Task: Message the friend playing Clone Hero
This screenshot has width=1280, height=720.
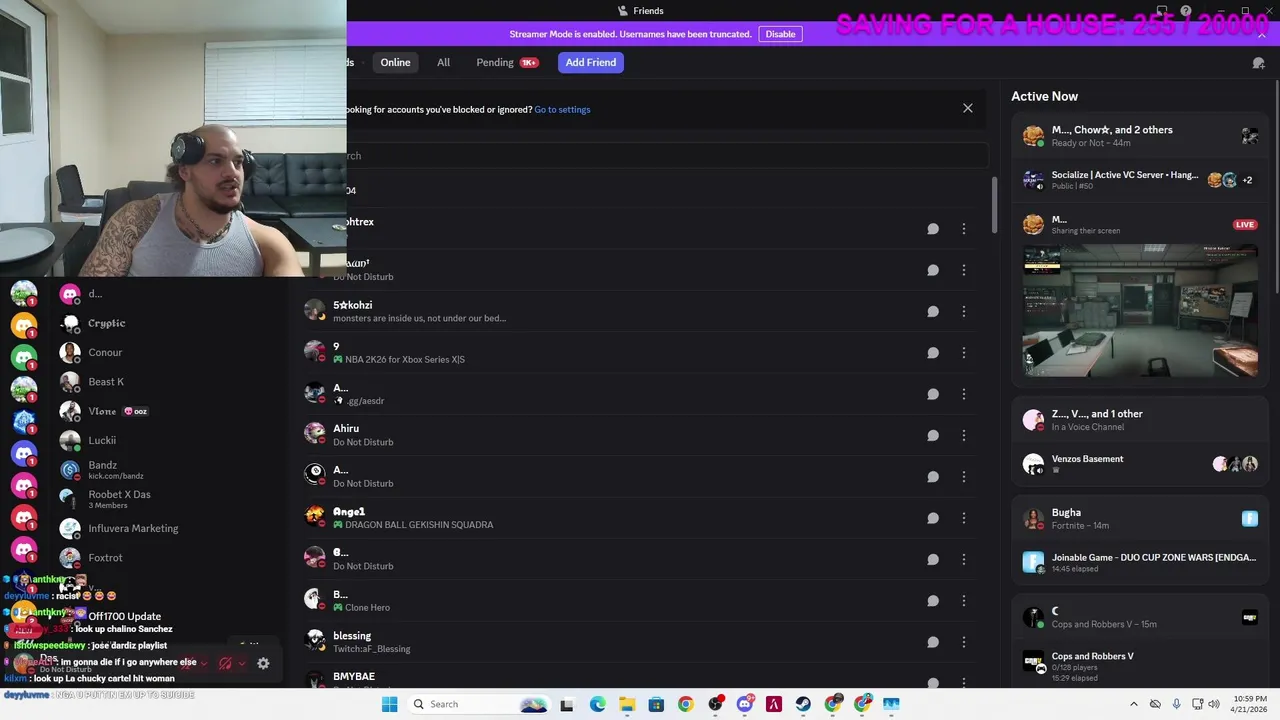Action: click(x=933, y=601)
